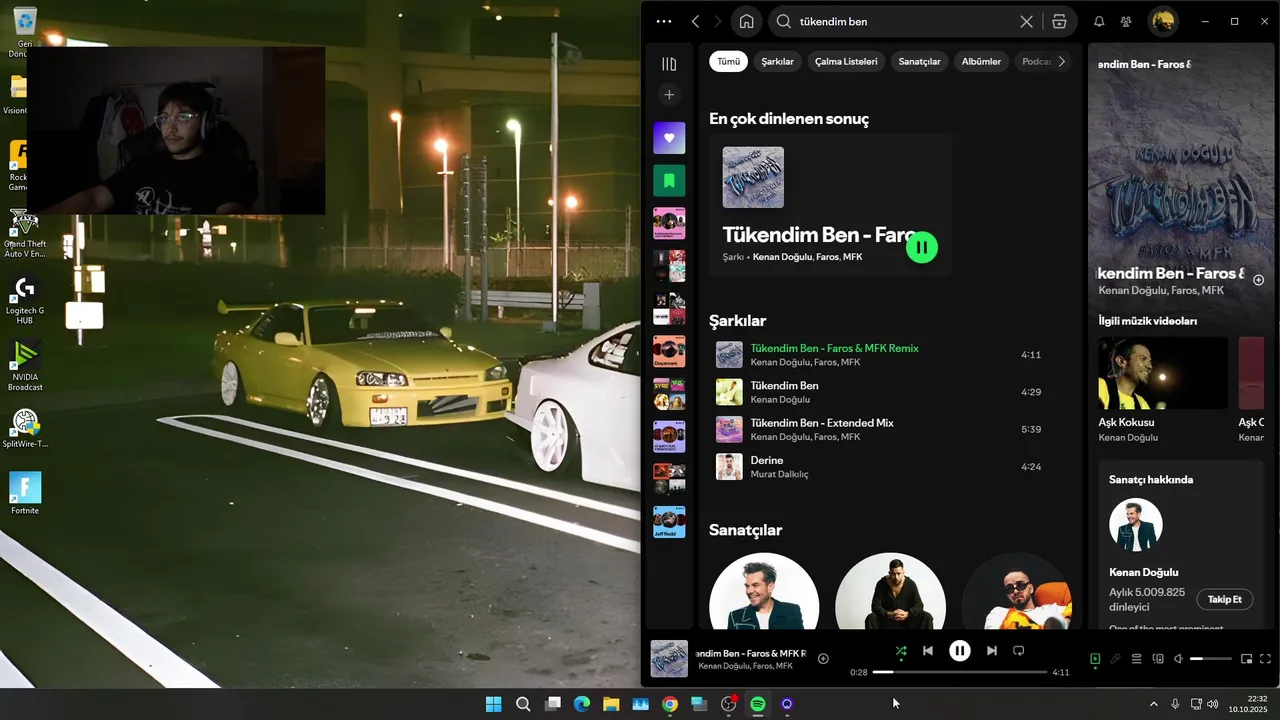The image size is (1280, 720).
Task: Select the Albümler filter tab
Action: (x=981, y=61)
